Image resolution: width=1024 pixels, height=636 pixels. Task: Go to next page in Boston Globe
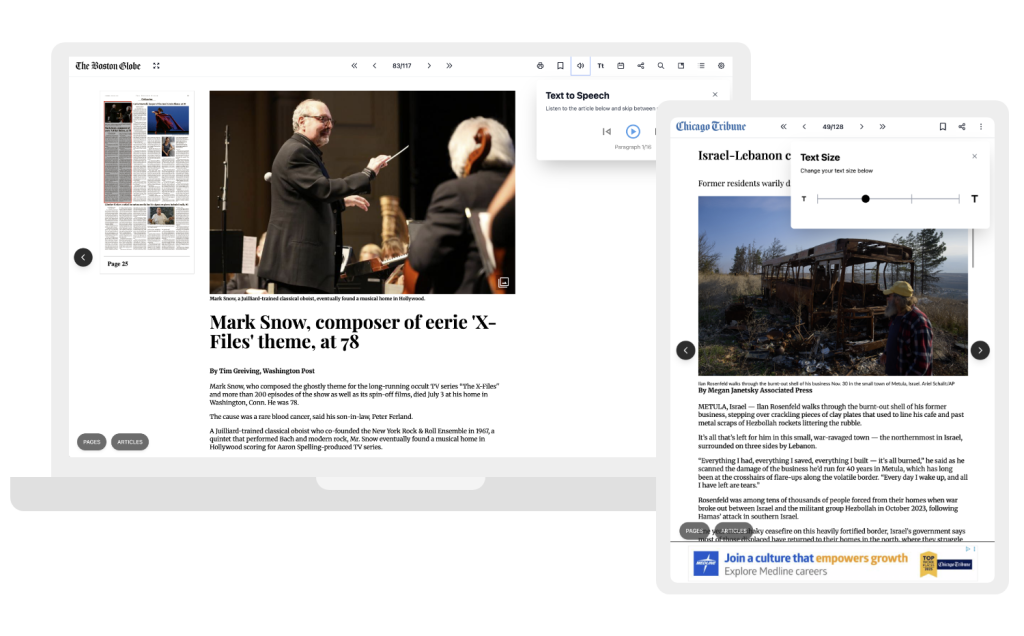point(429,66)
